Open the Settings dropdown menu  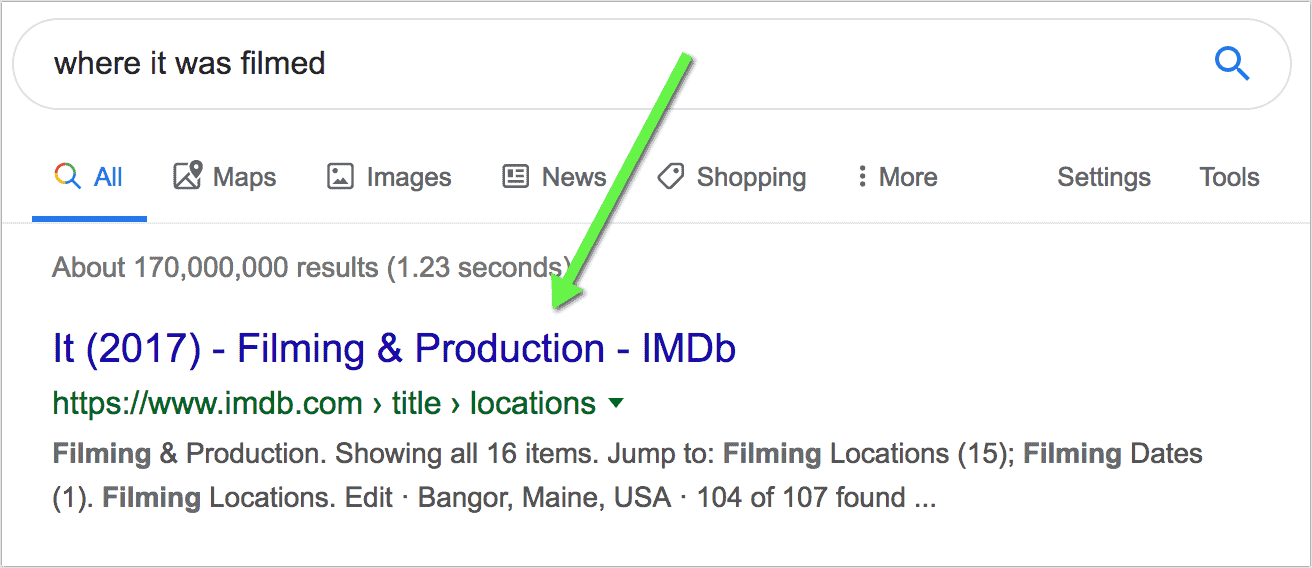(x=1104, y=178)
